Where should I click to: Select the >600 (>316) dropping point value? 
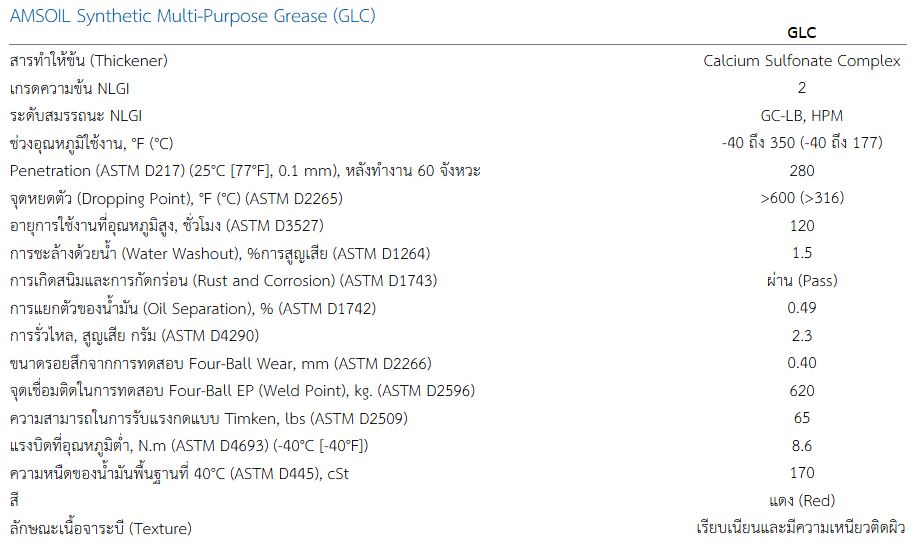[801, 198]
